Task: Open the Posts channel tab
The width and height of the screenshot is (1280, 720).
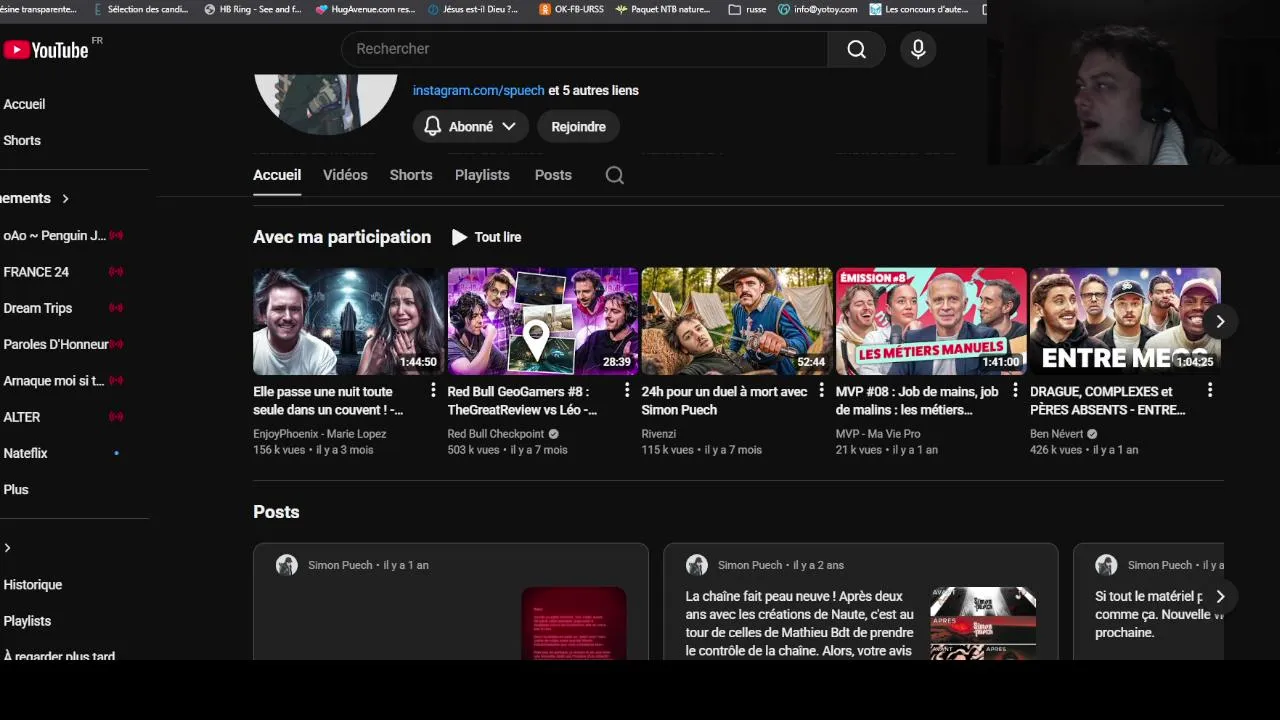Action: click(x=553, y=175)
